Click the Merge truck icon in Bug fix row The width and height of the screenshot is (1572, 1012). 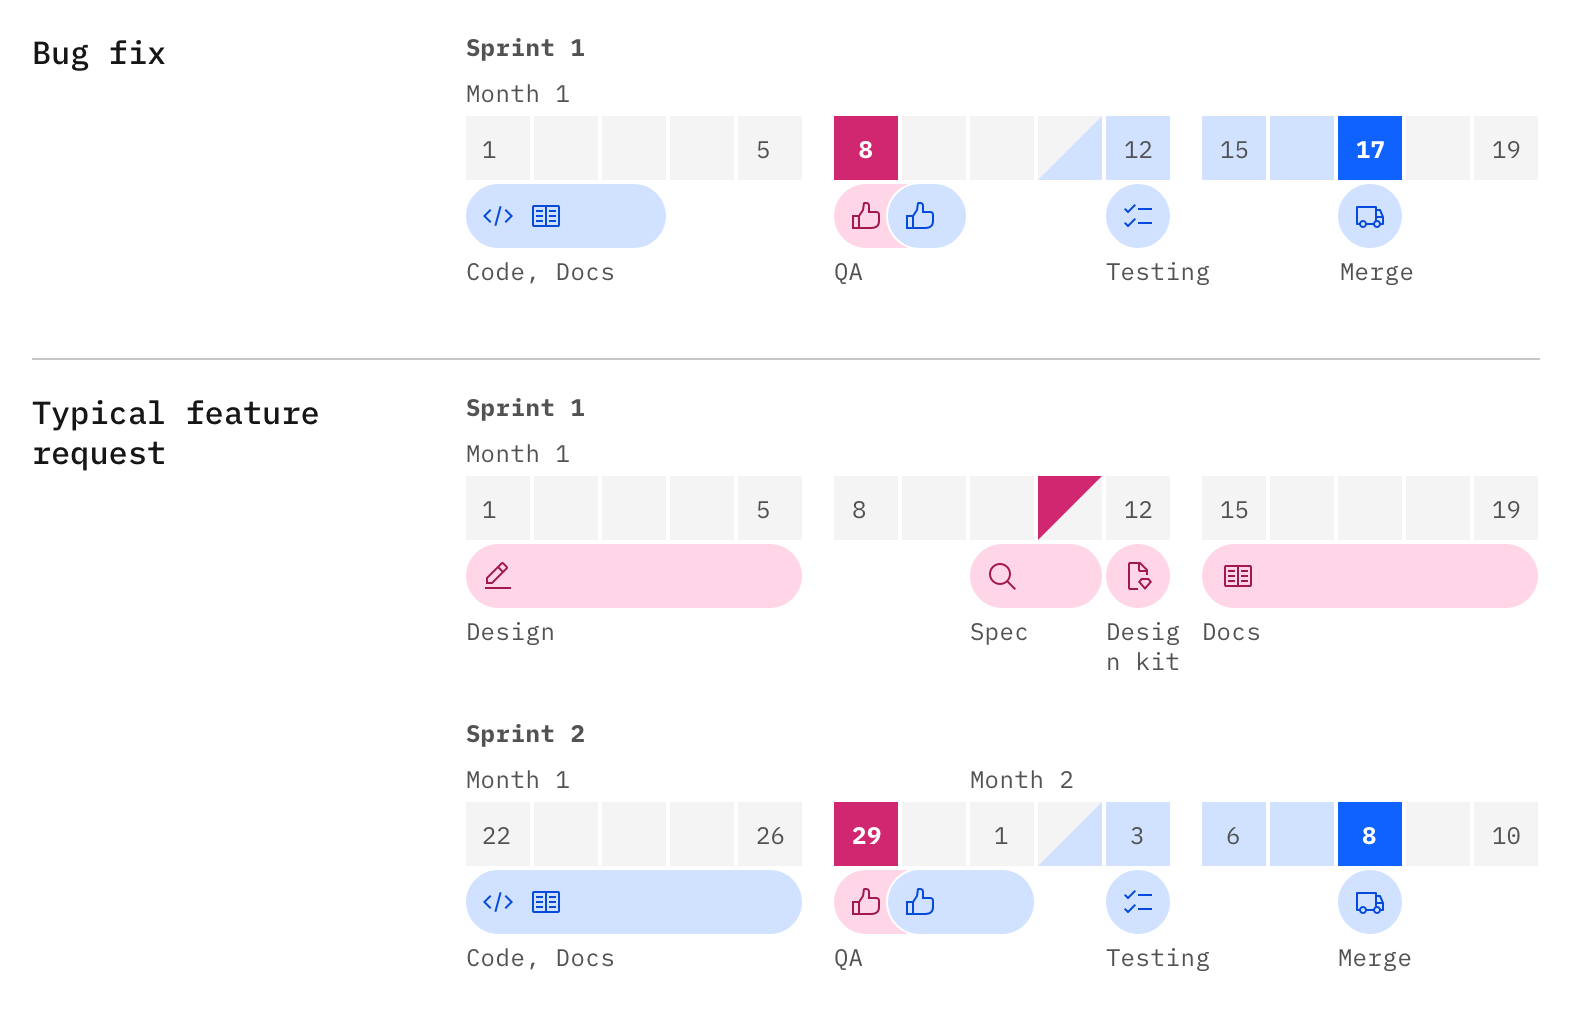point(1370,216)
